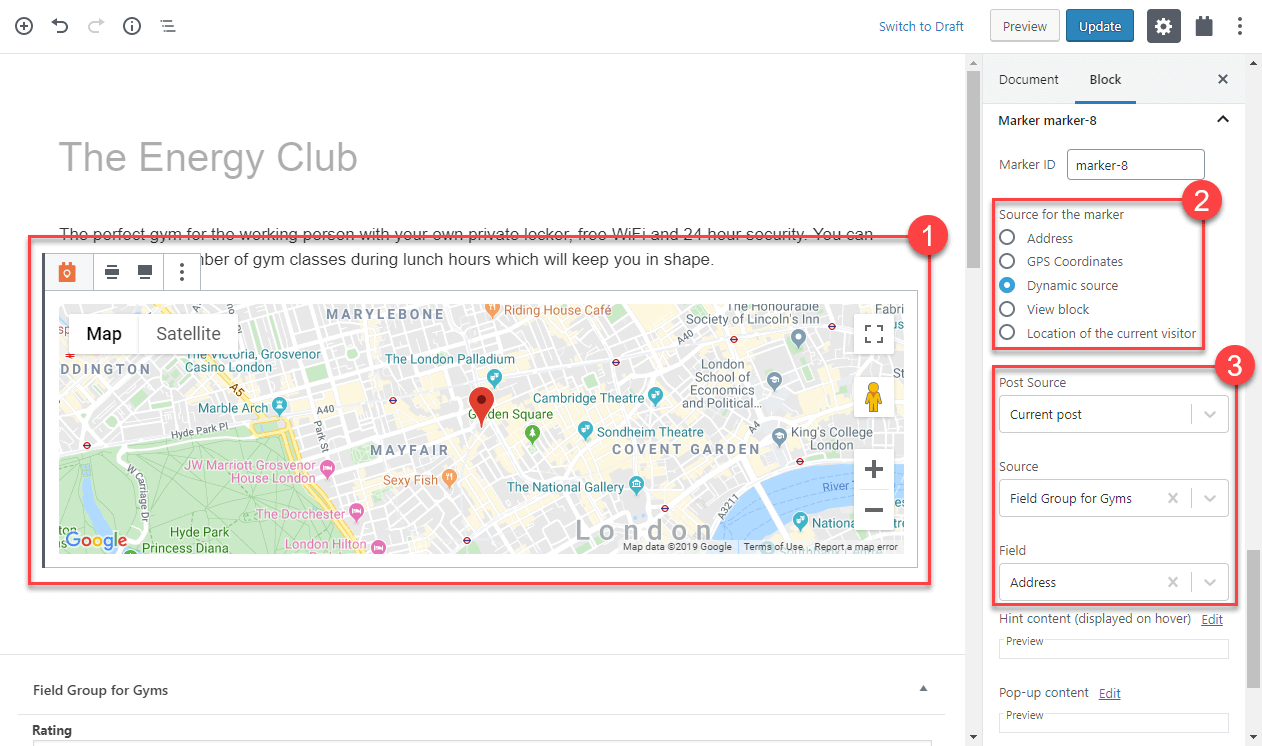Zoom out on the map
This screenshot has width=1262, height=746.
pos(873,510)
